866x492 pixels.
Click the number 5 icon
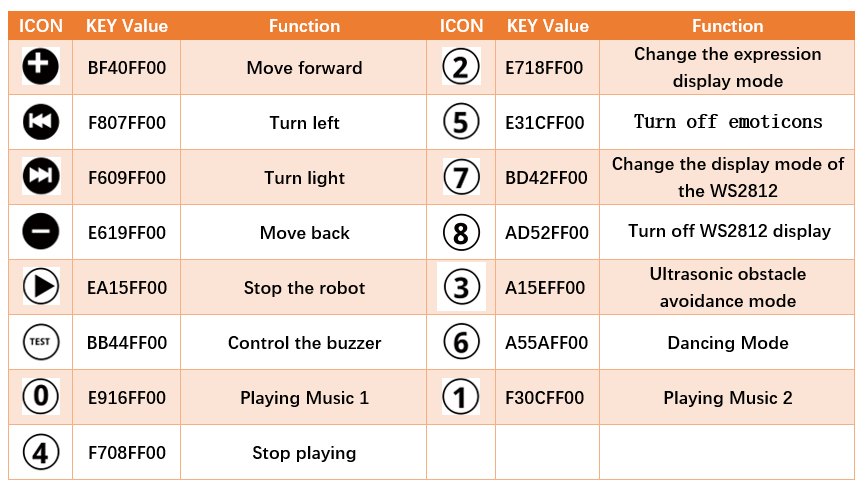click(x=461, y=121)
